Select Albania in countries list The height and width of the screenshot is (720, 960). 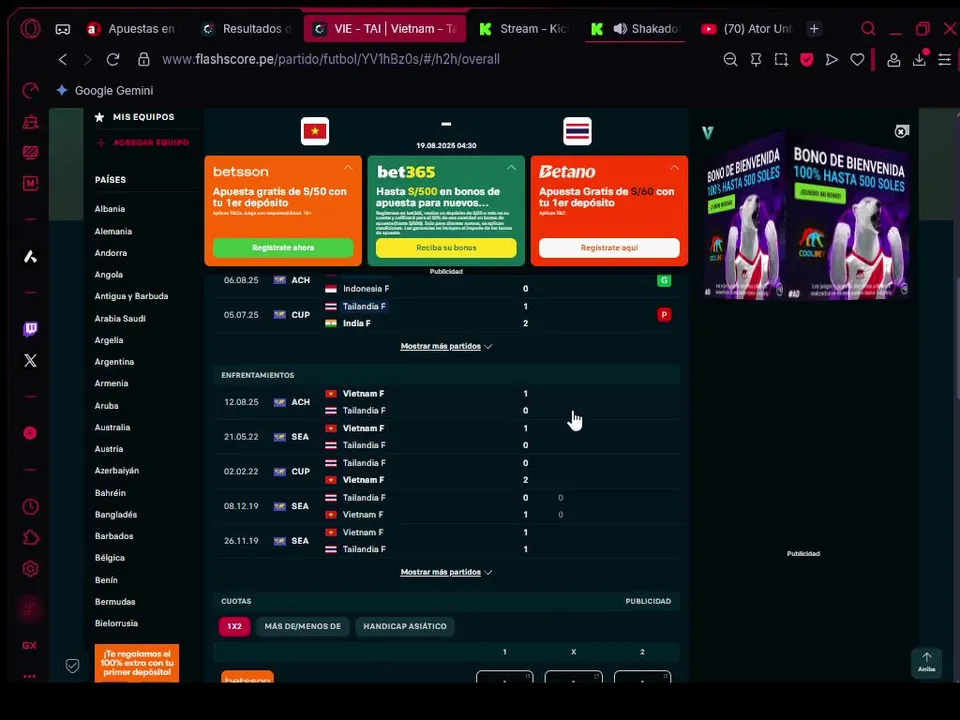(x=110, y=209)
